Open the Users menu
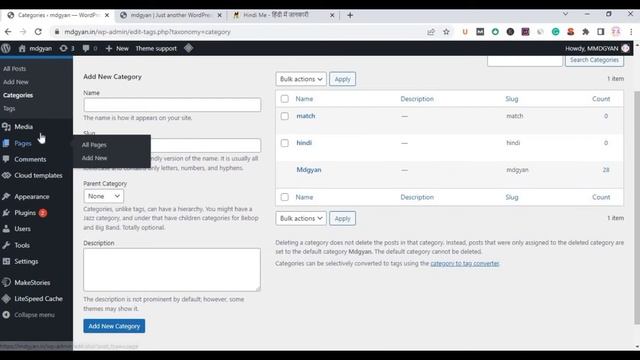Viewport: 640px width, 360px height. coord(22,229)
